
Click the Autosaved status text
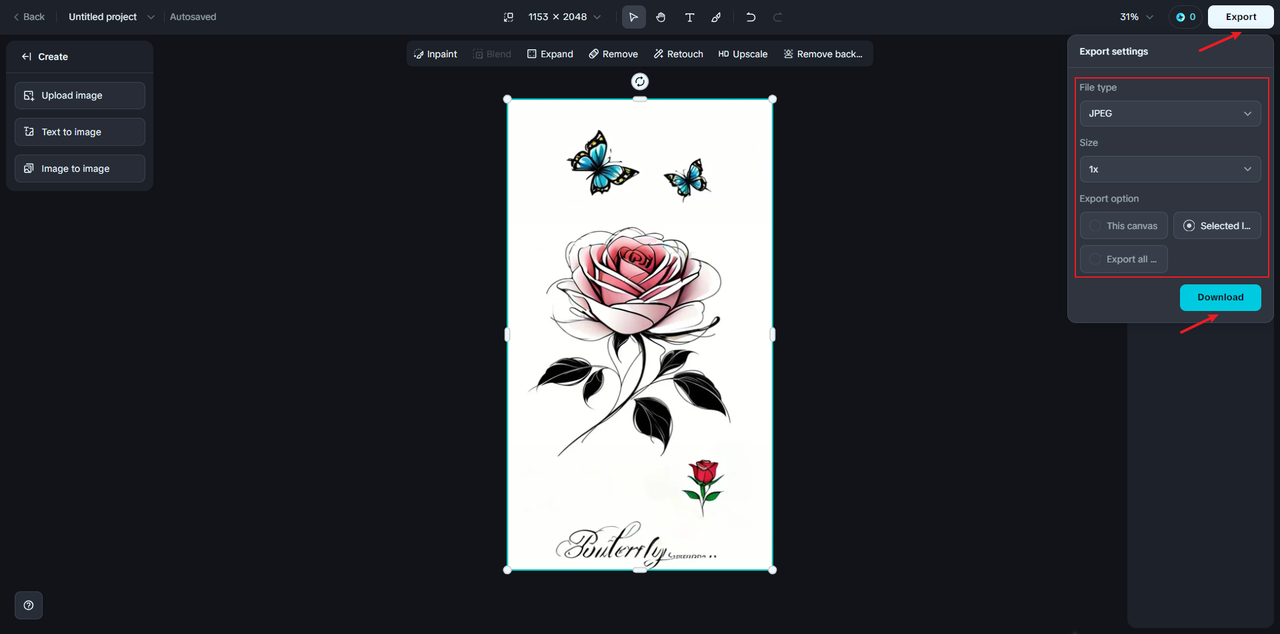click(x=193, y=17)
